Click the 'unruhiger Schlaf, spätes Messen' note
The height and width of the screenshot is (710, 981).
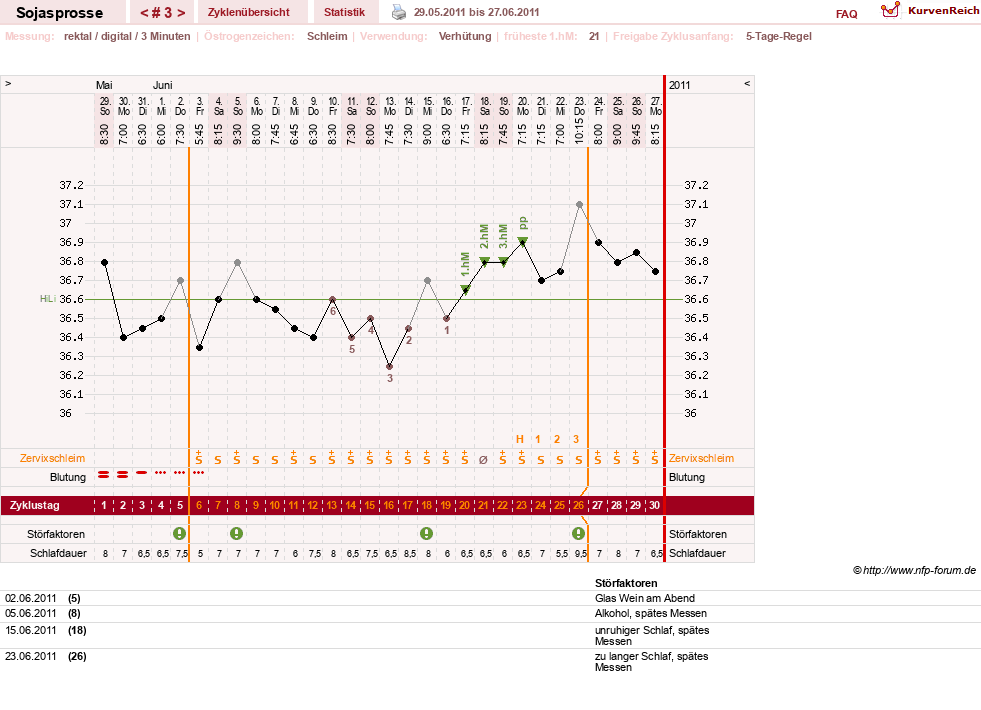652,636
